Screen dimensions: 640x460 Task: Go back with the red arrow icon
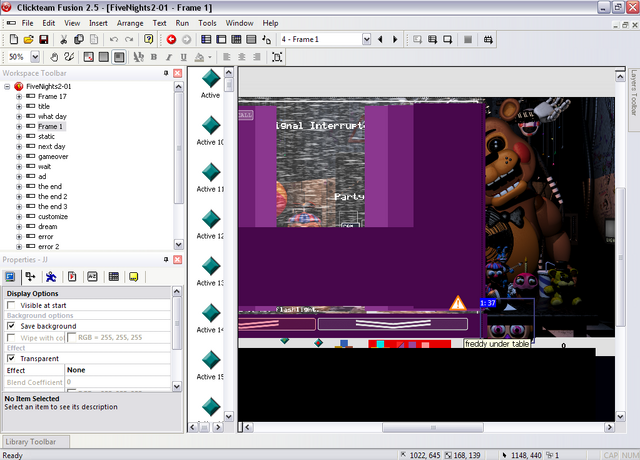171,39
